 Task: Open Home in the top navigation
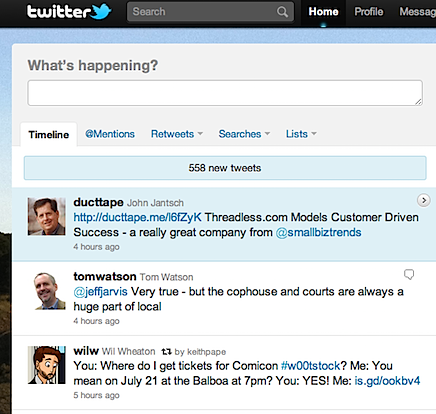323,12
